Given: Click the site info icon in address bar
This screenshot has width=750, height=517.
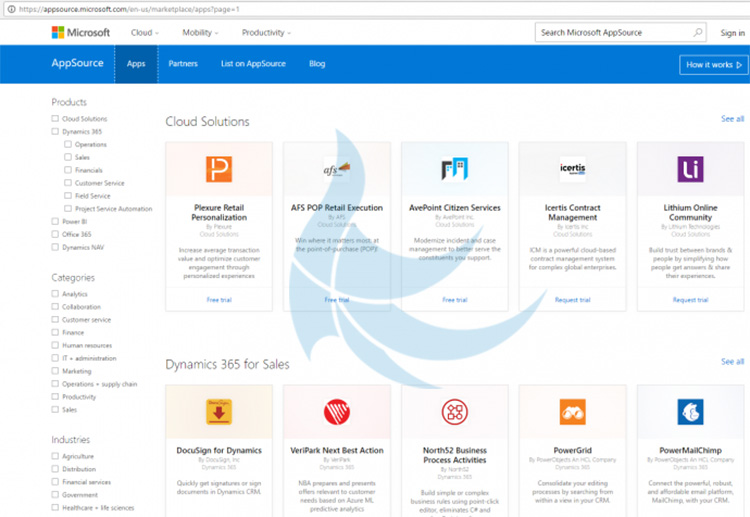Looking at the screenshot, I should click(11, 9).
